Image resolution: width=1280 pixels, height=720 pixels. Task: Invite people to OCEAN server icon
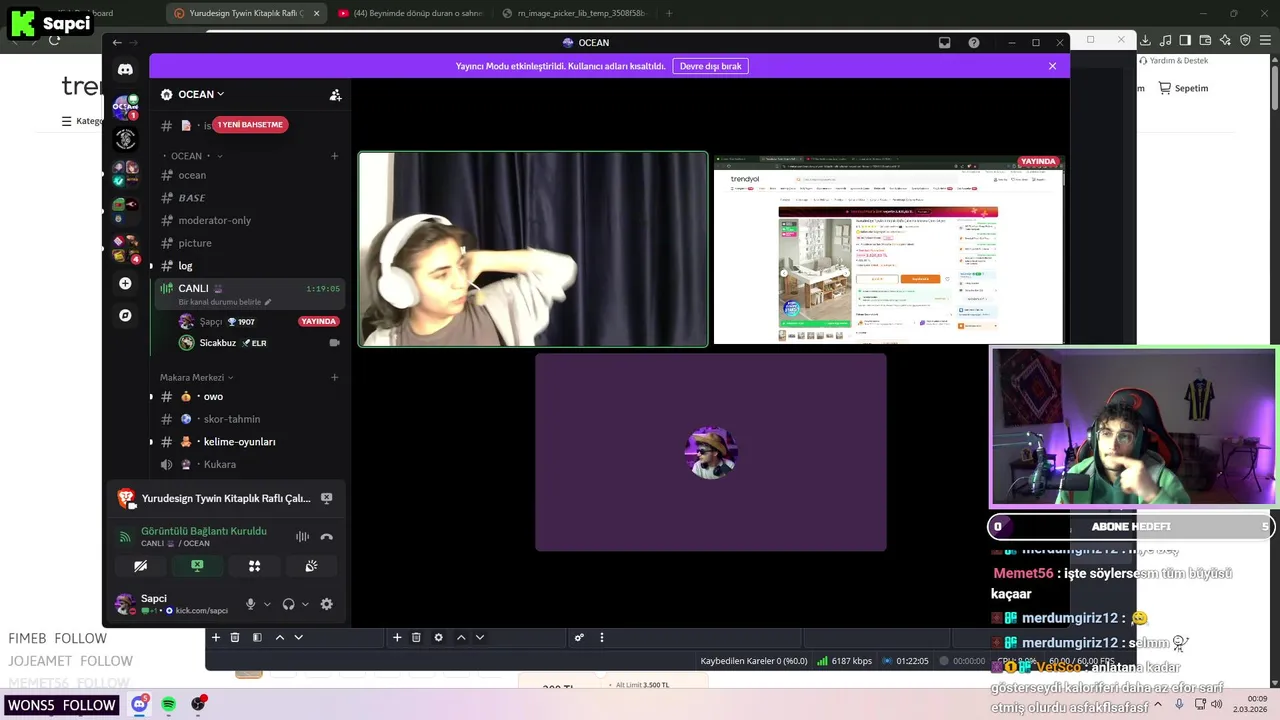(x=335, y=95)
